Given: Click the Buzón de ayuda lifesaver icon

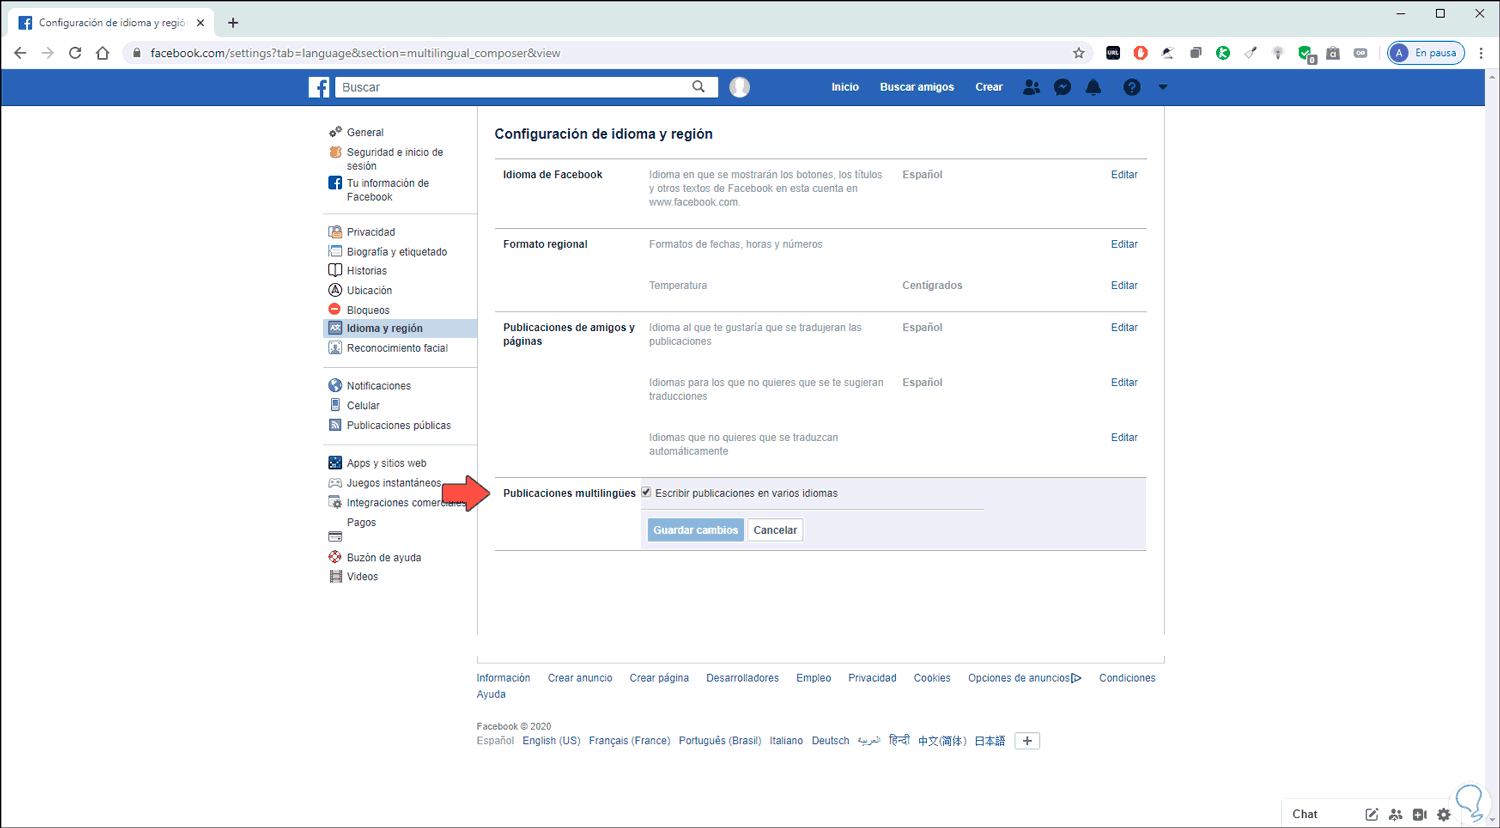Looking at the screenshot, I should (335, 557).
